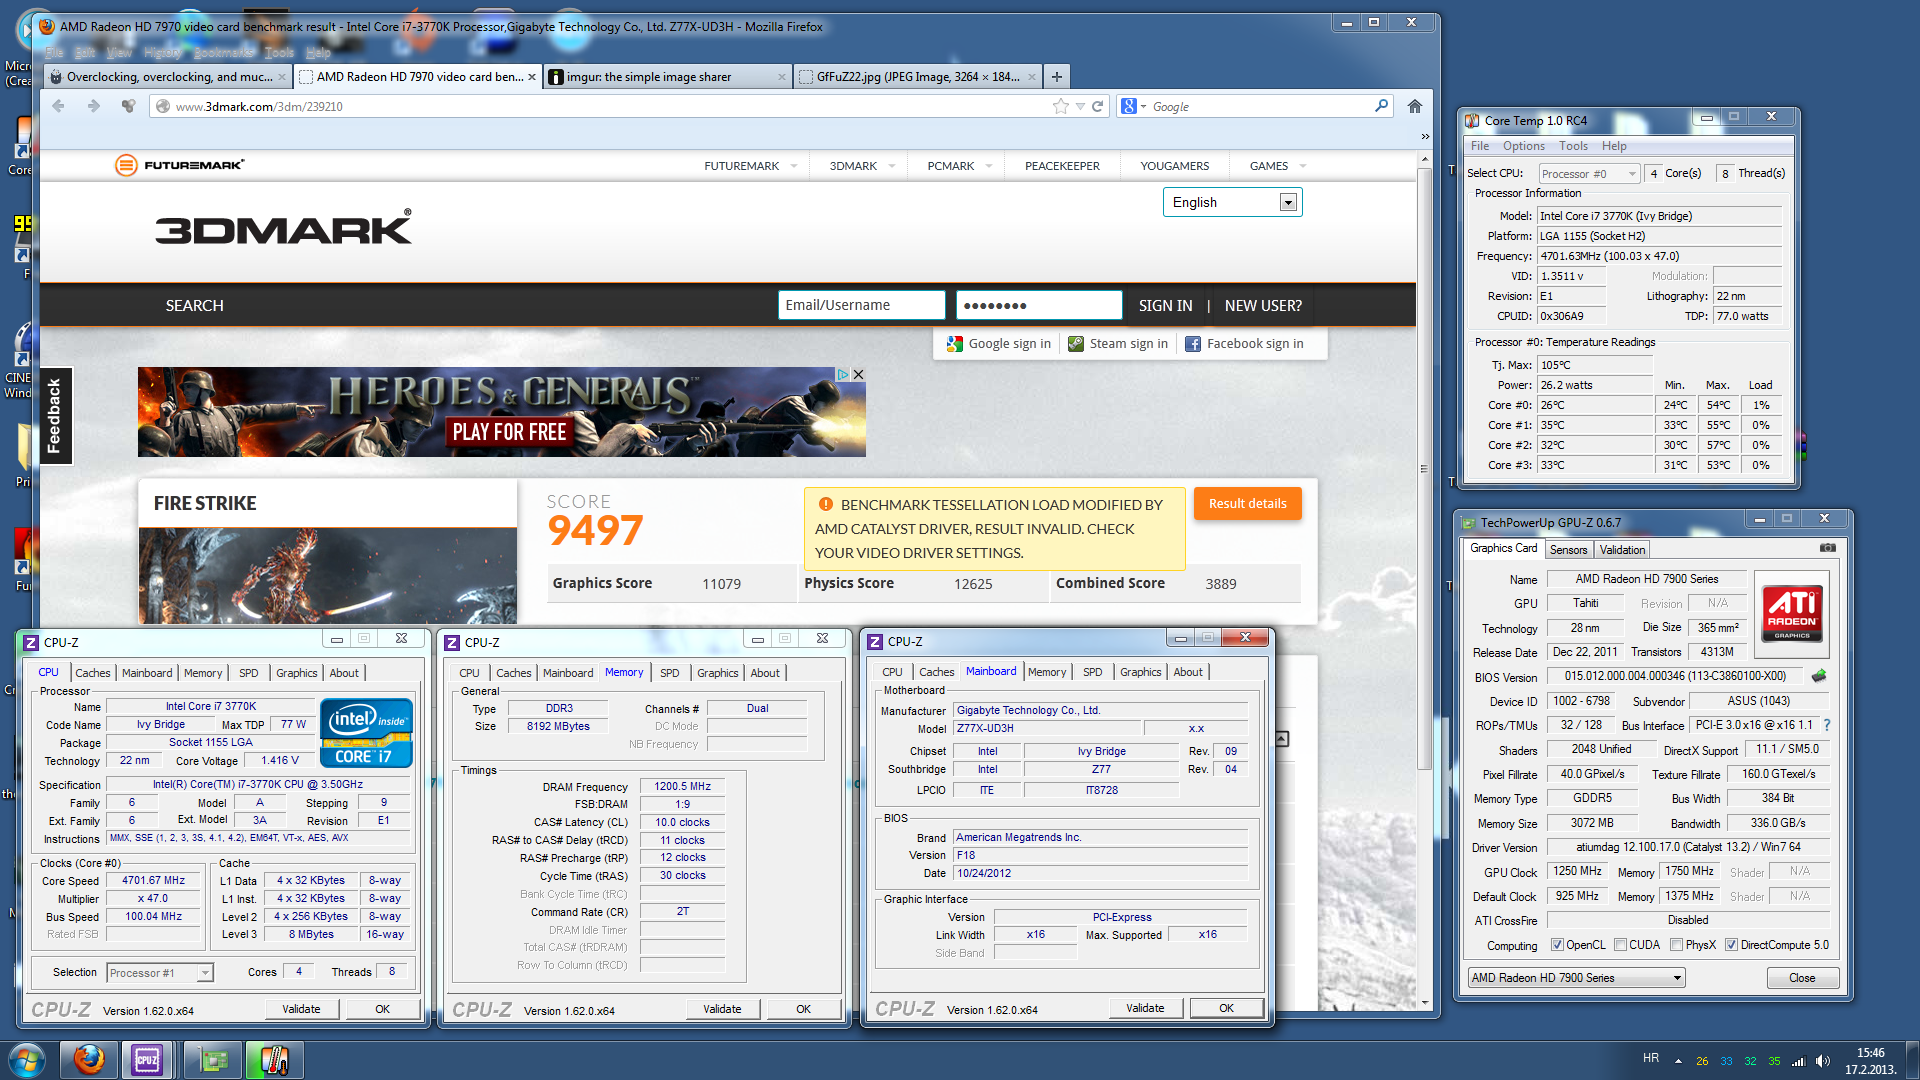Click the YOUGAMERS nav link
Viewport: 1920px width, 1080px height.
coord(1174,166)
